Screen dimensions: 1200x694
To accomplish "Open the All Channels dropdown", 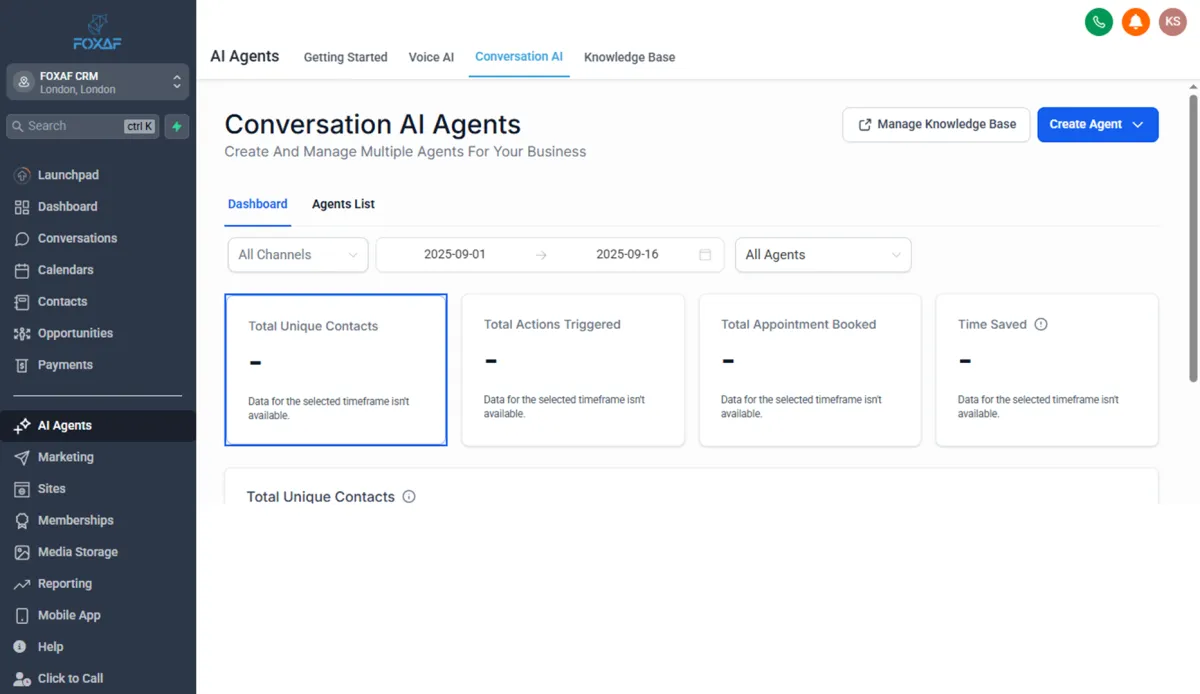I will point(298,255).
